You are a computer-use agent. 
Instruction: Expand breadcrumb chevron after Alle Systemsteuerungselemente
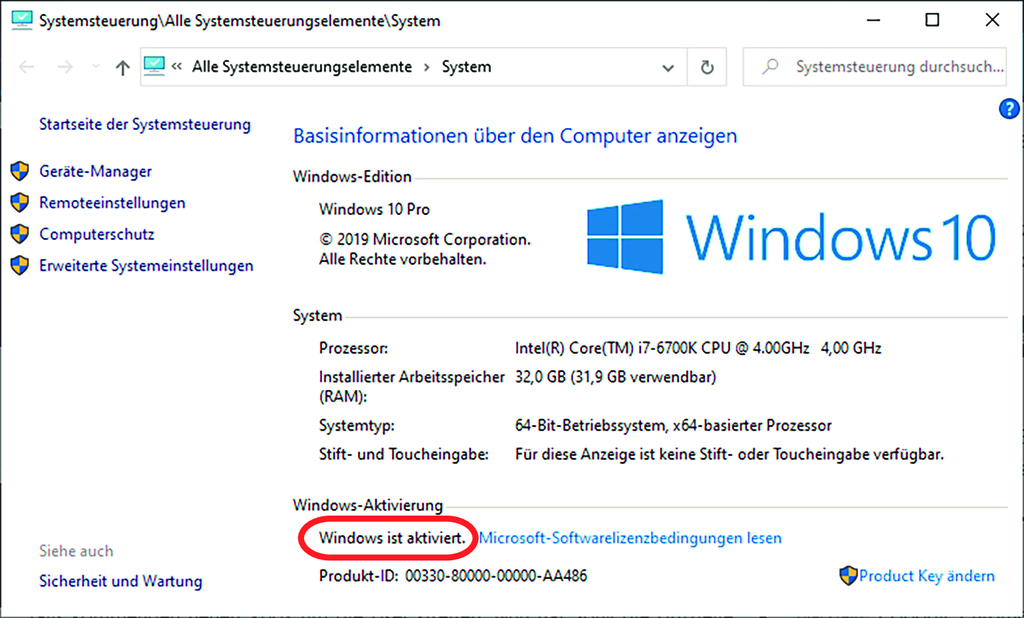(x=426, y=67)
